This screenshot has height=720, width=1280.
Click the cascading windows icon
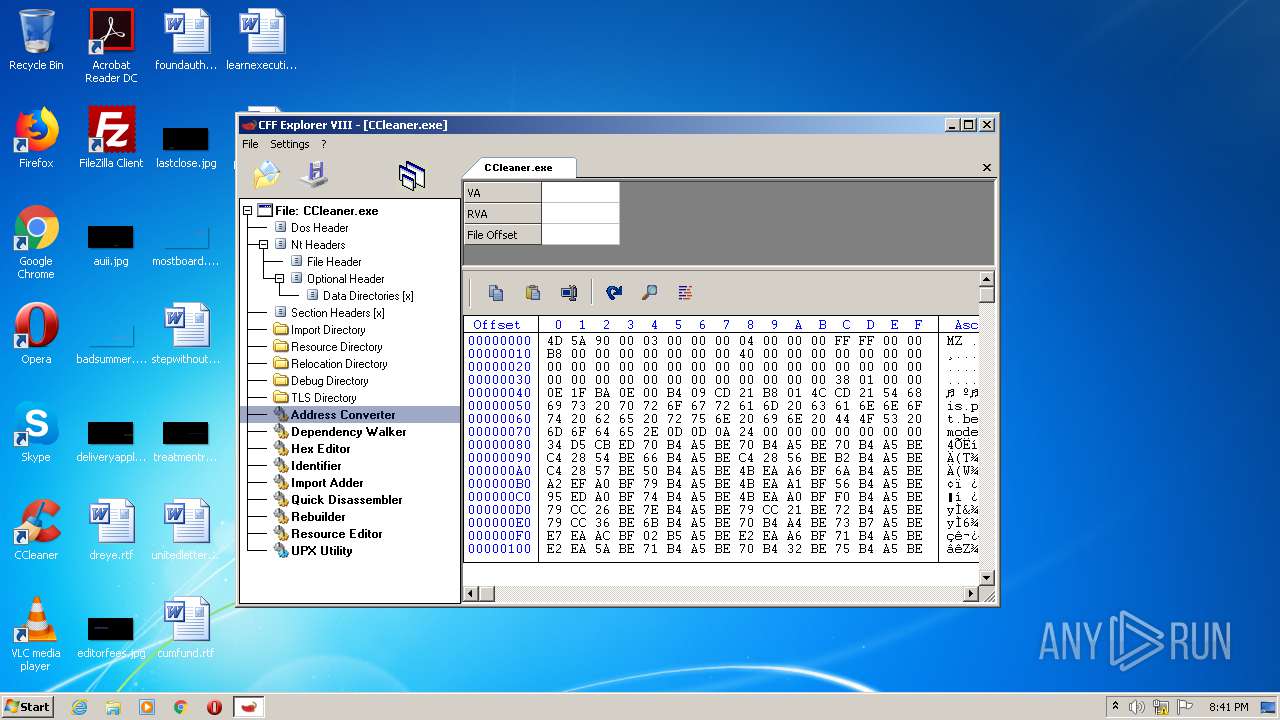[412, 176]
